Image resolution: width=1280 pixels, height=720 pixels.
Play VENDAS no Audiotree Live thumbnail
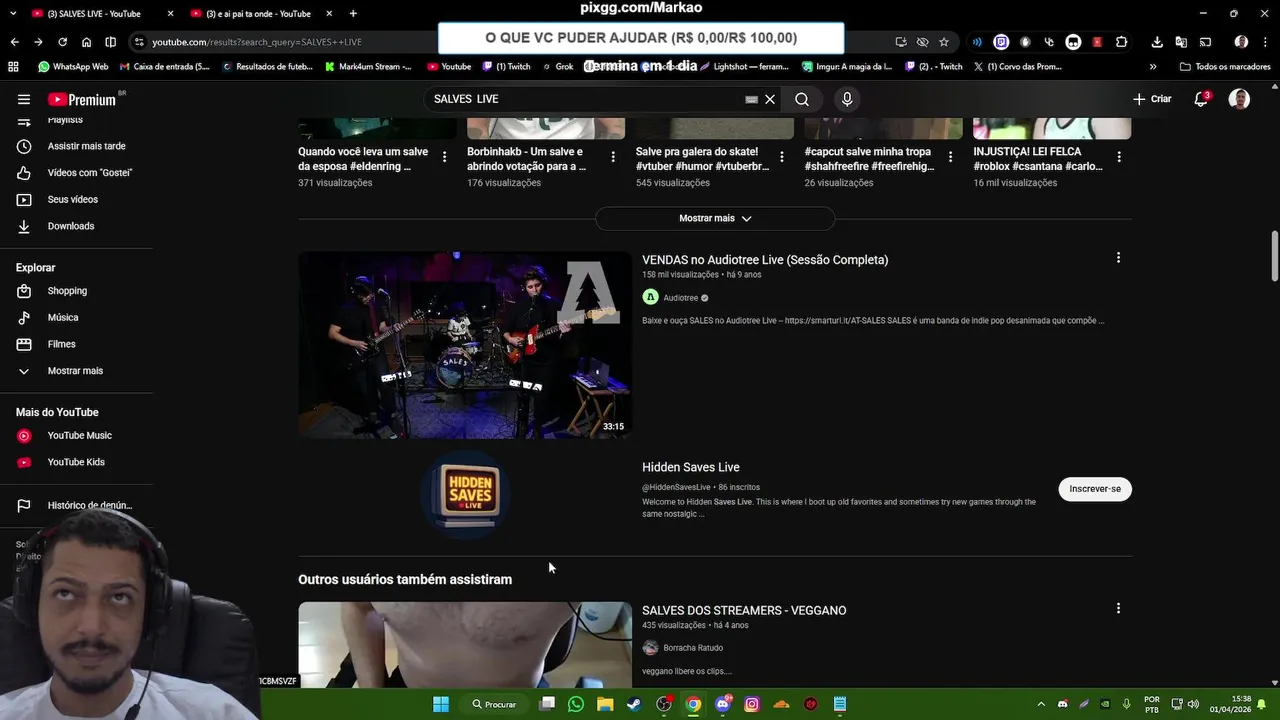click(465, 345)
